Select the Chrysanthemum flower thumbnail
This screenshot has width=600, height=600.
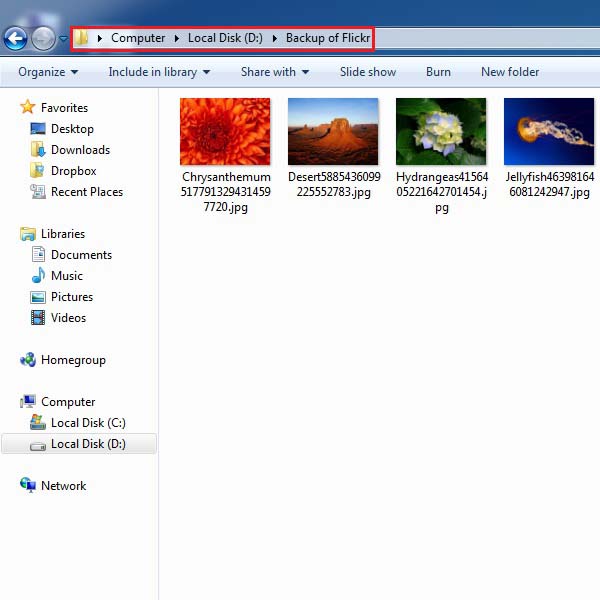pyautogui.click(x=225, y=132)
